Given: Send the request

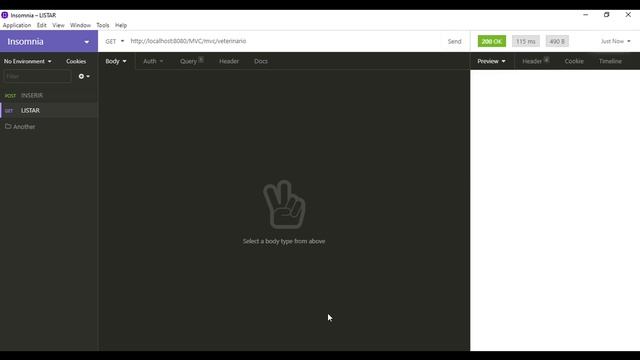Looking at the screenshot, I should tap(454, 41).
